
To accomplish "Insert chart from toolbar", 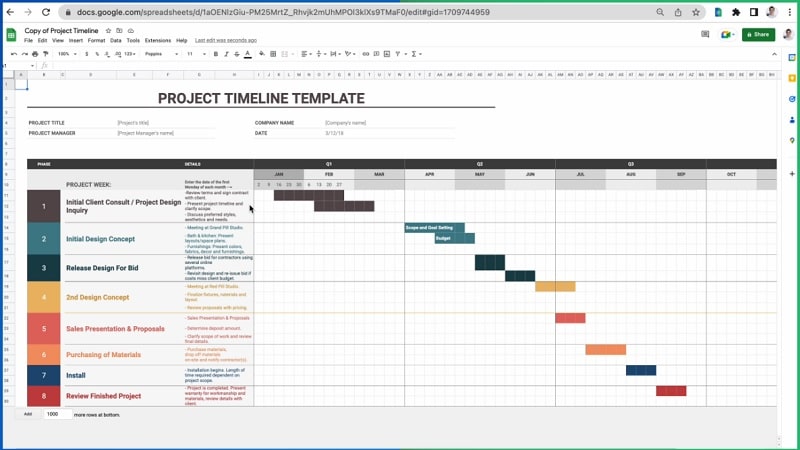I will 387,54.
